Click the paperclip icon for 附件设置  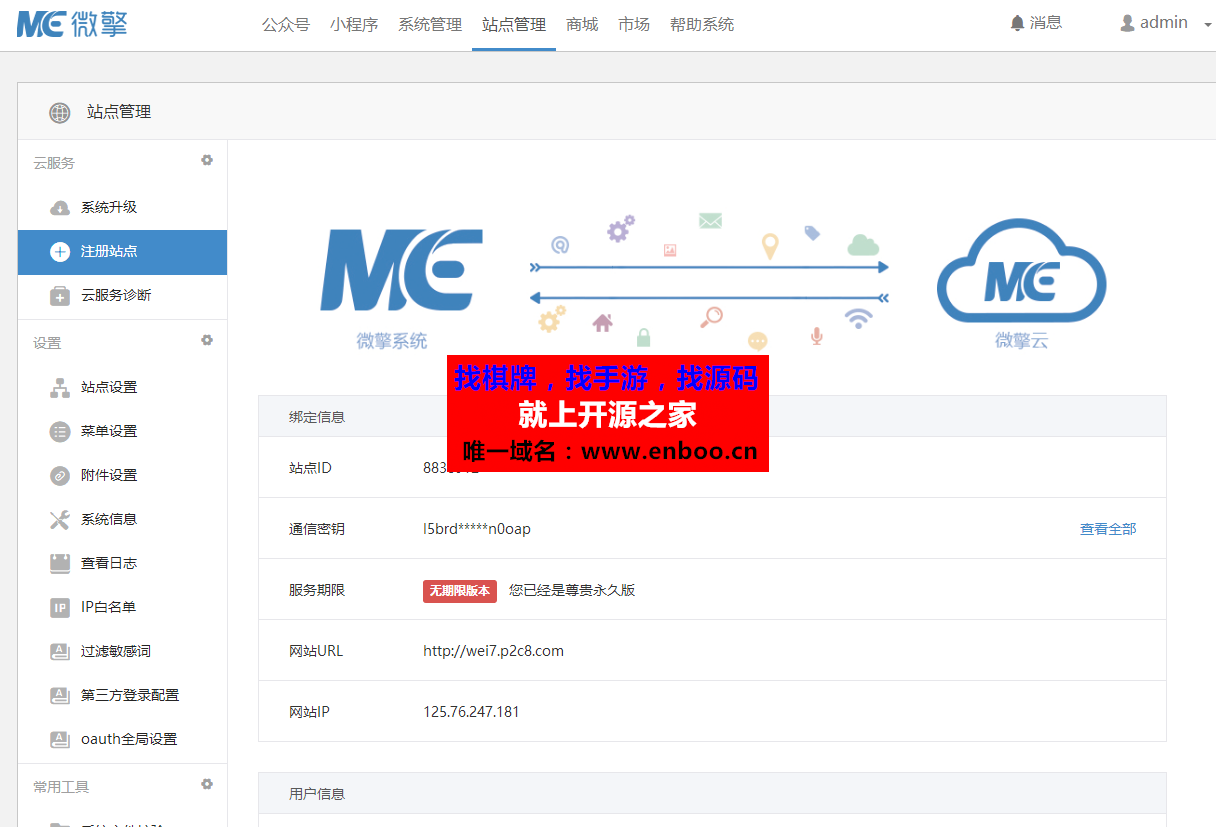(x=60, y=476)
